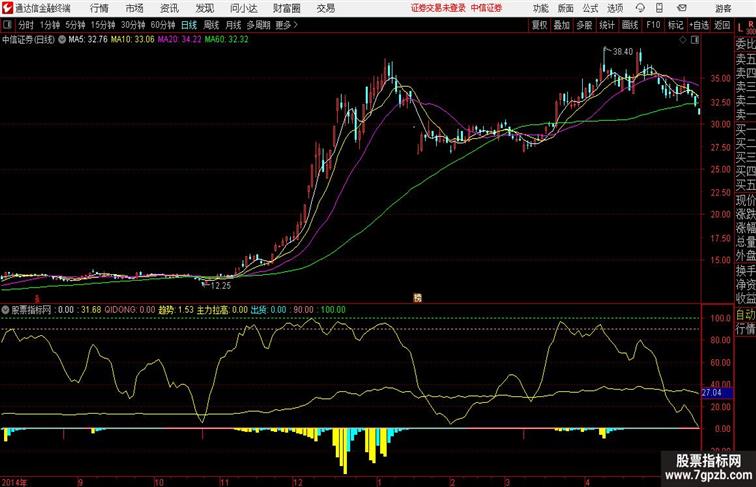Open the 问小达 menu

(243, 8)
